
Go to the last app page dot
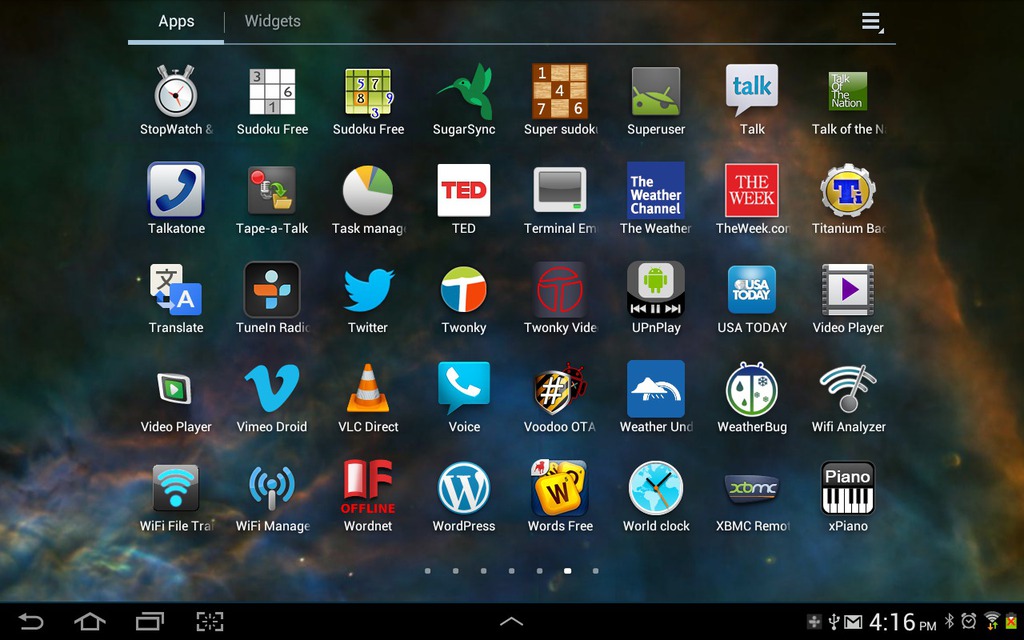click(596, 571)
